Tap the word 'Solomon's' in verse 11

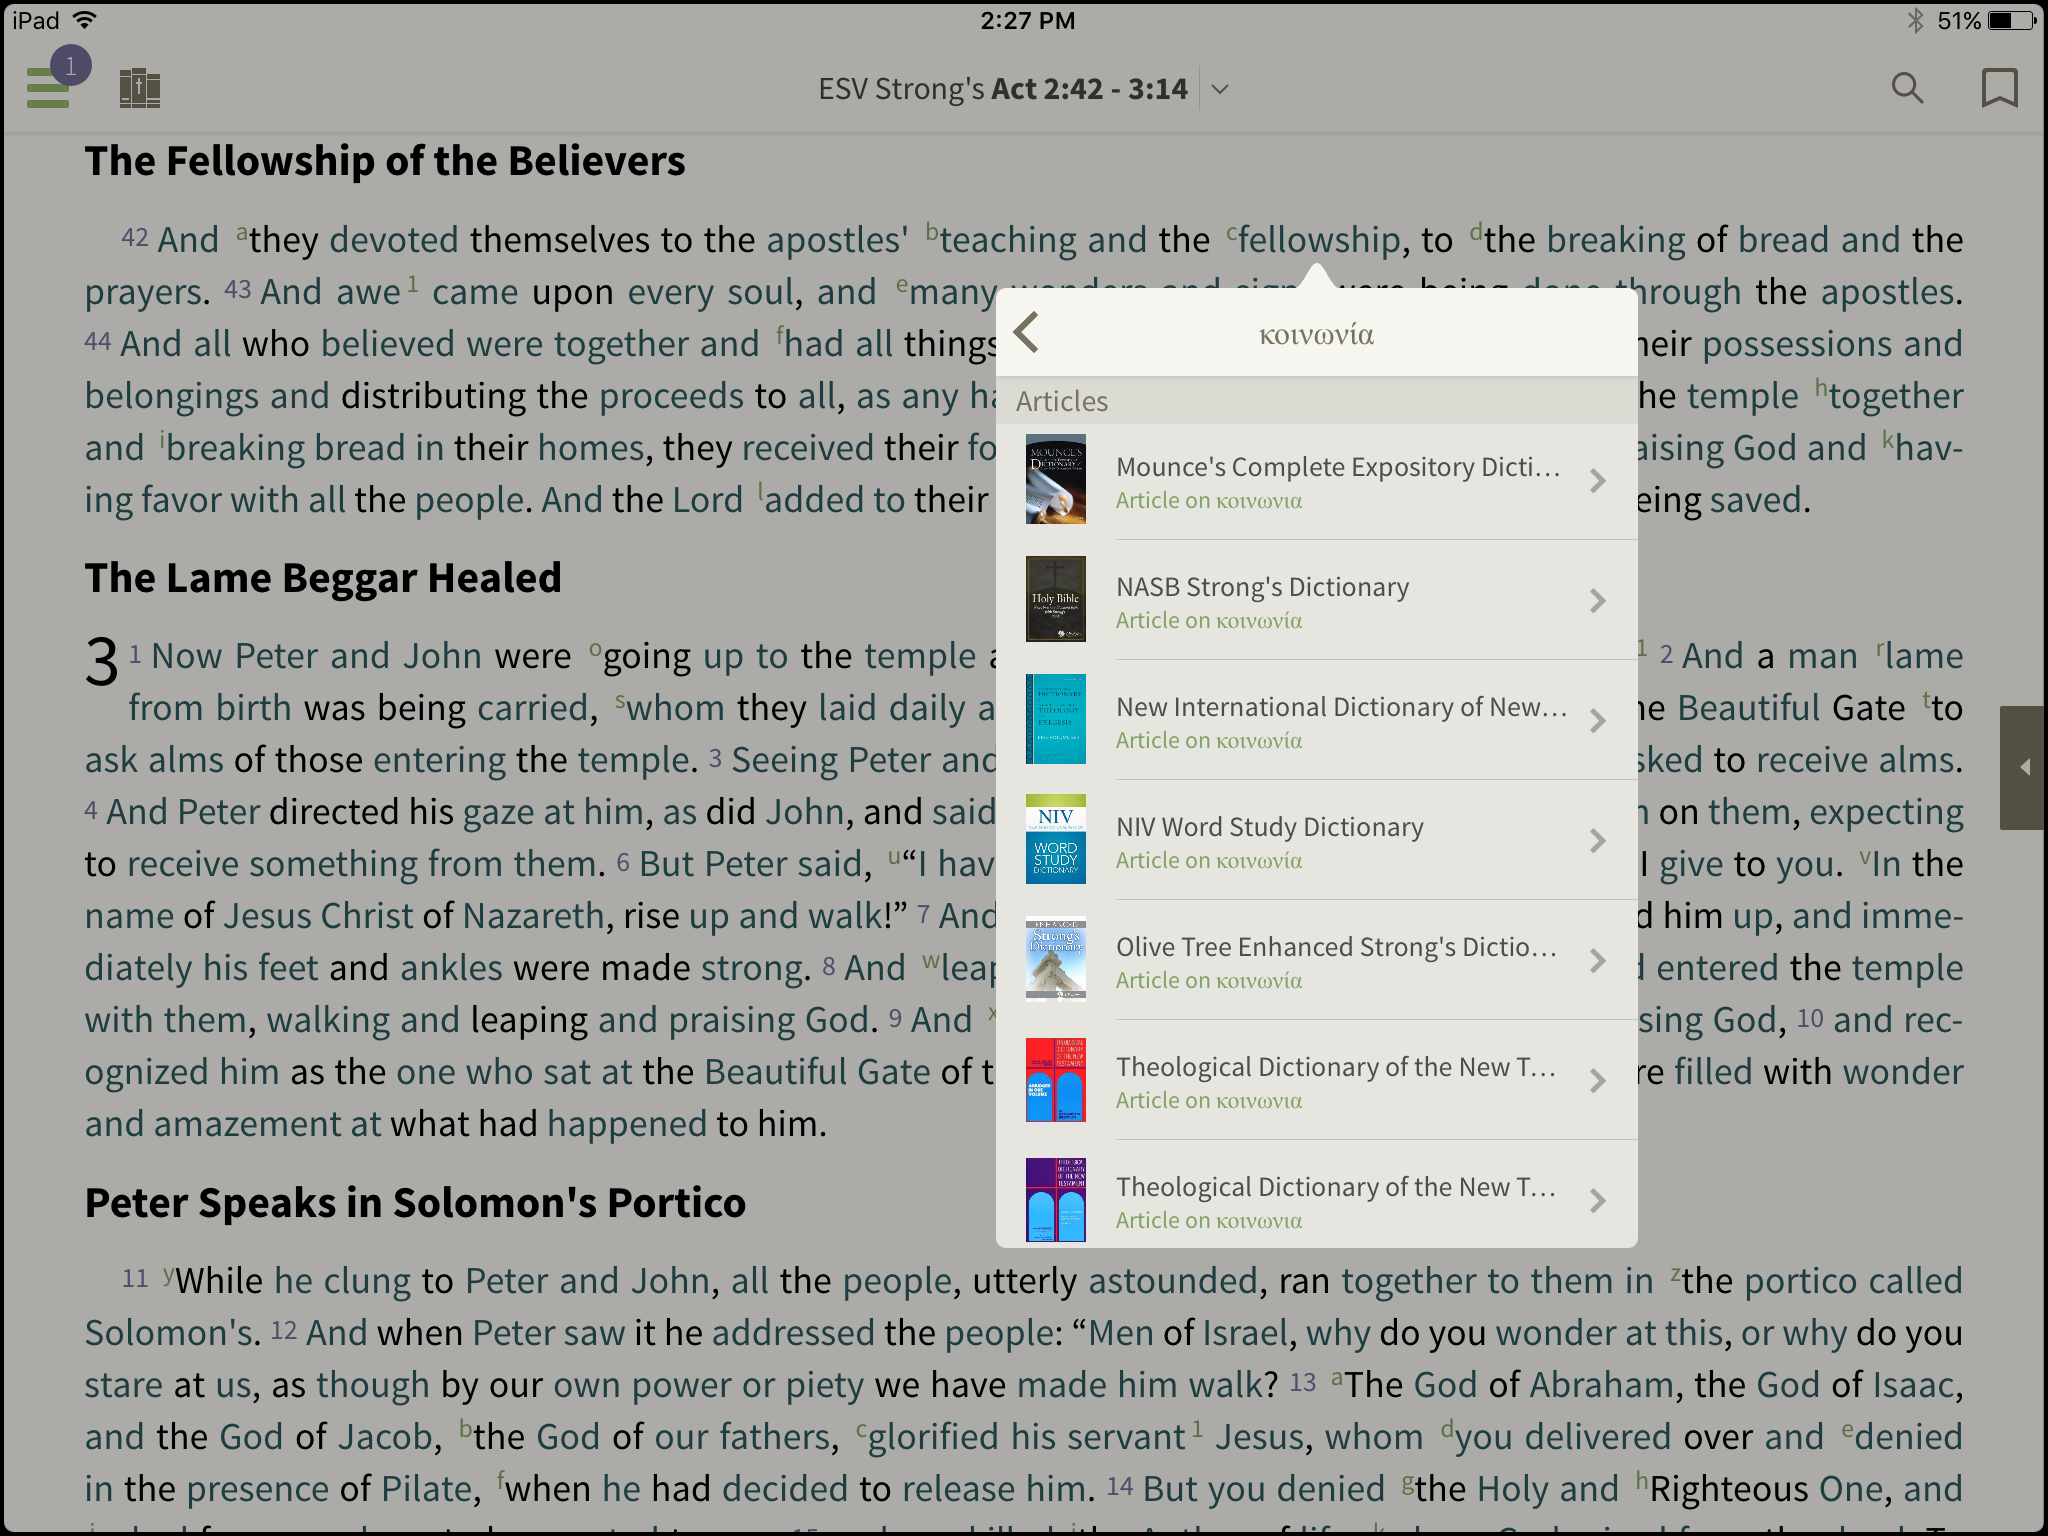point(169,1333)
